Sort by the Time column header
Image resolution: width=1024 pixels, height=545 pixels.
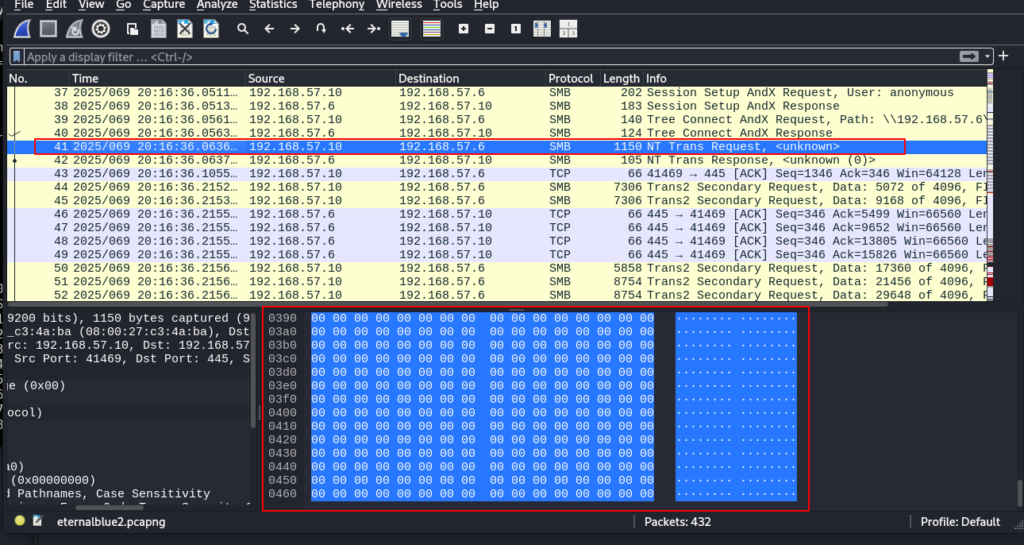click(x=157, y=78)
